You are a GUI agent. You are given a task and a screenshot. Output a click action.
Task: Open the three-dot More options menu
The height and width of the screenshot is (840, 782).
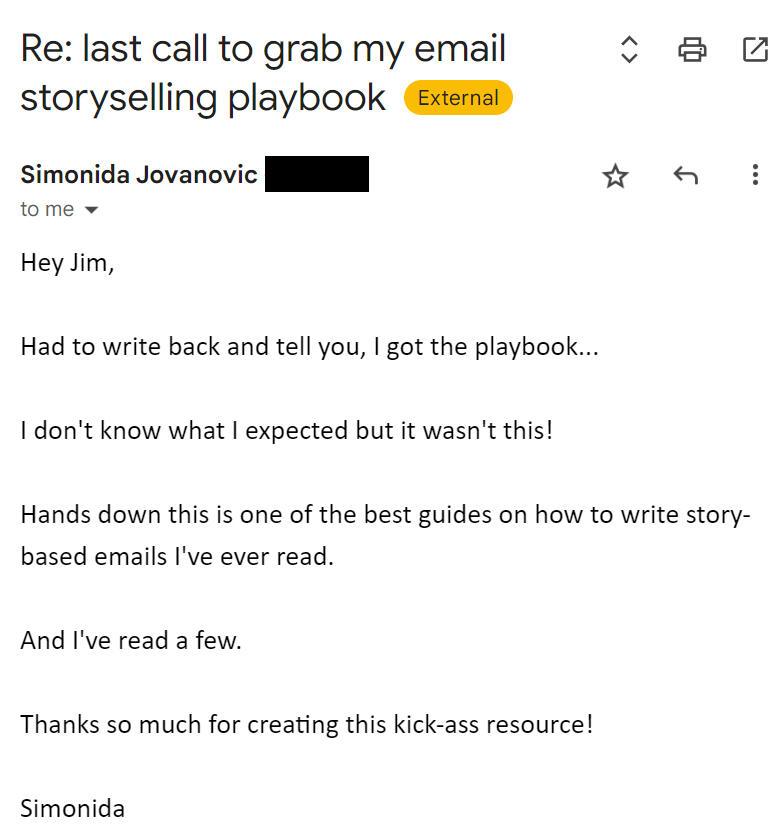point(755,176)
